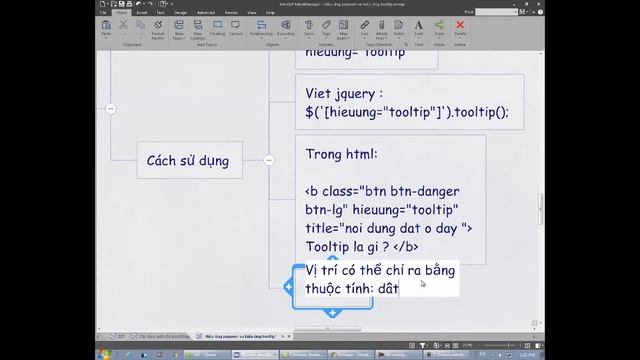Click the horizontal scrollbar thumb below map
640x360 pixels.
click(x=328, y=329)
